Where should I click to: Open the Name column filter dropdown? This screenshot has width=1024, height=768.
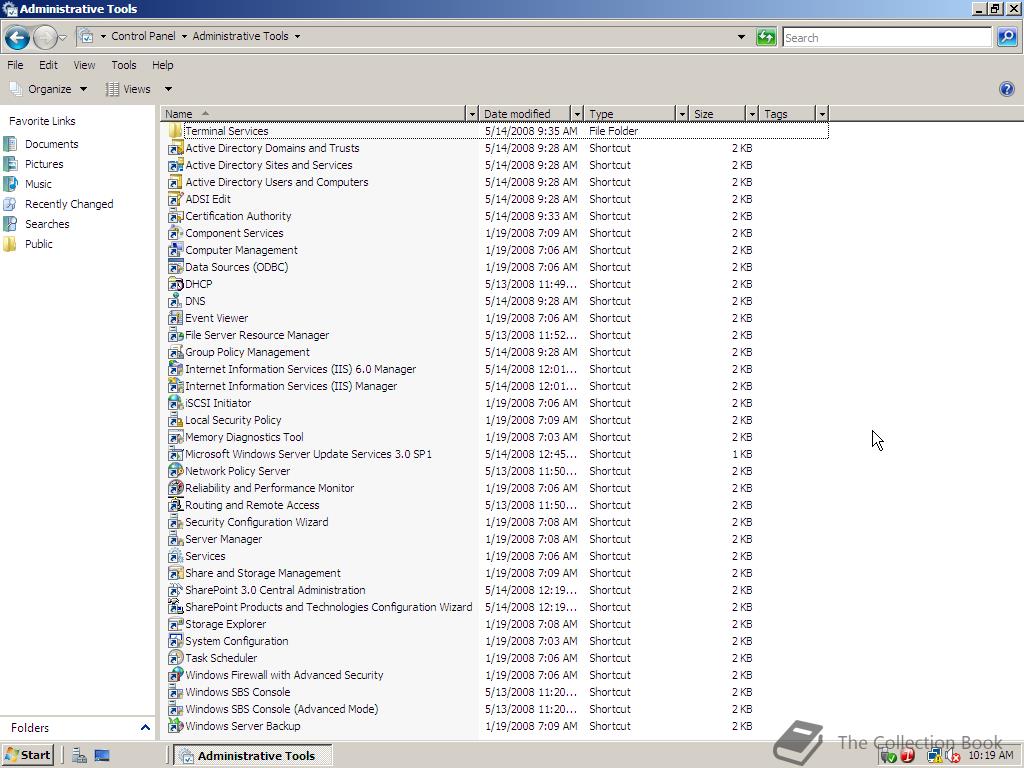pos(472,114)
